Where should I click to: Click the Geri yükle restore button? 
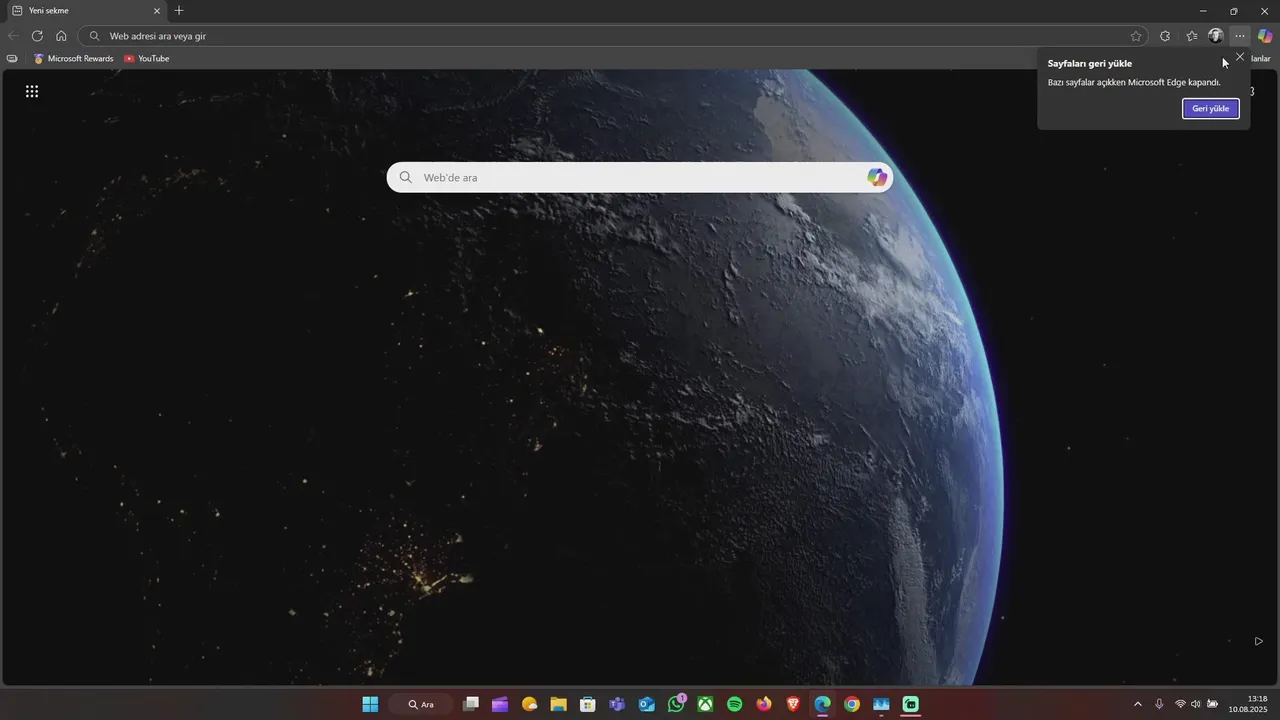click(x=1210, y=108)
